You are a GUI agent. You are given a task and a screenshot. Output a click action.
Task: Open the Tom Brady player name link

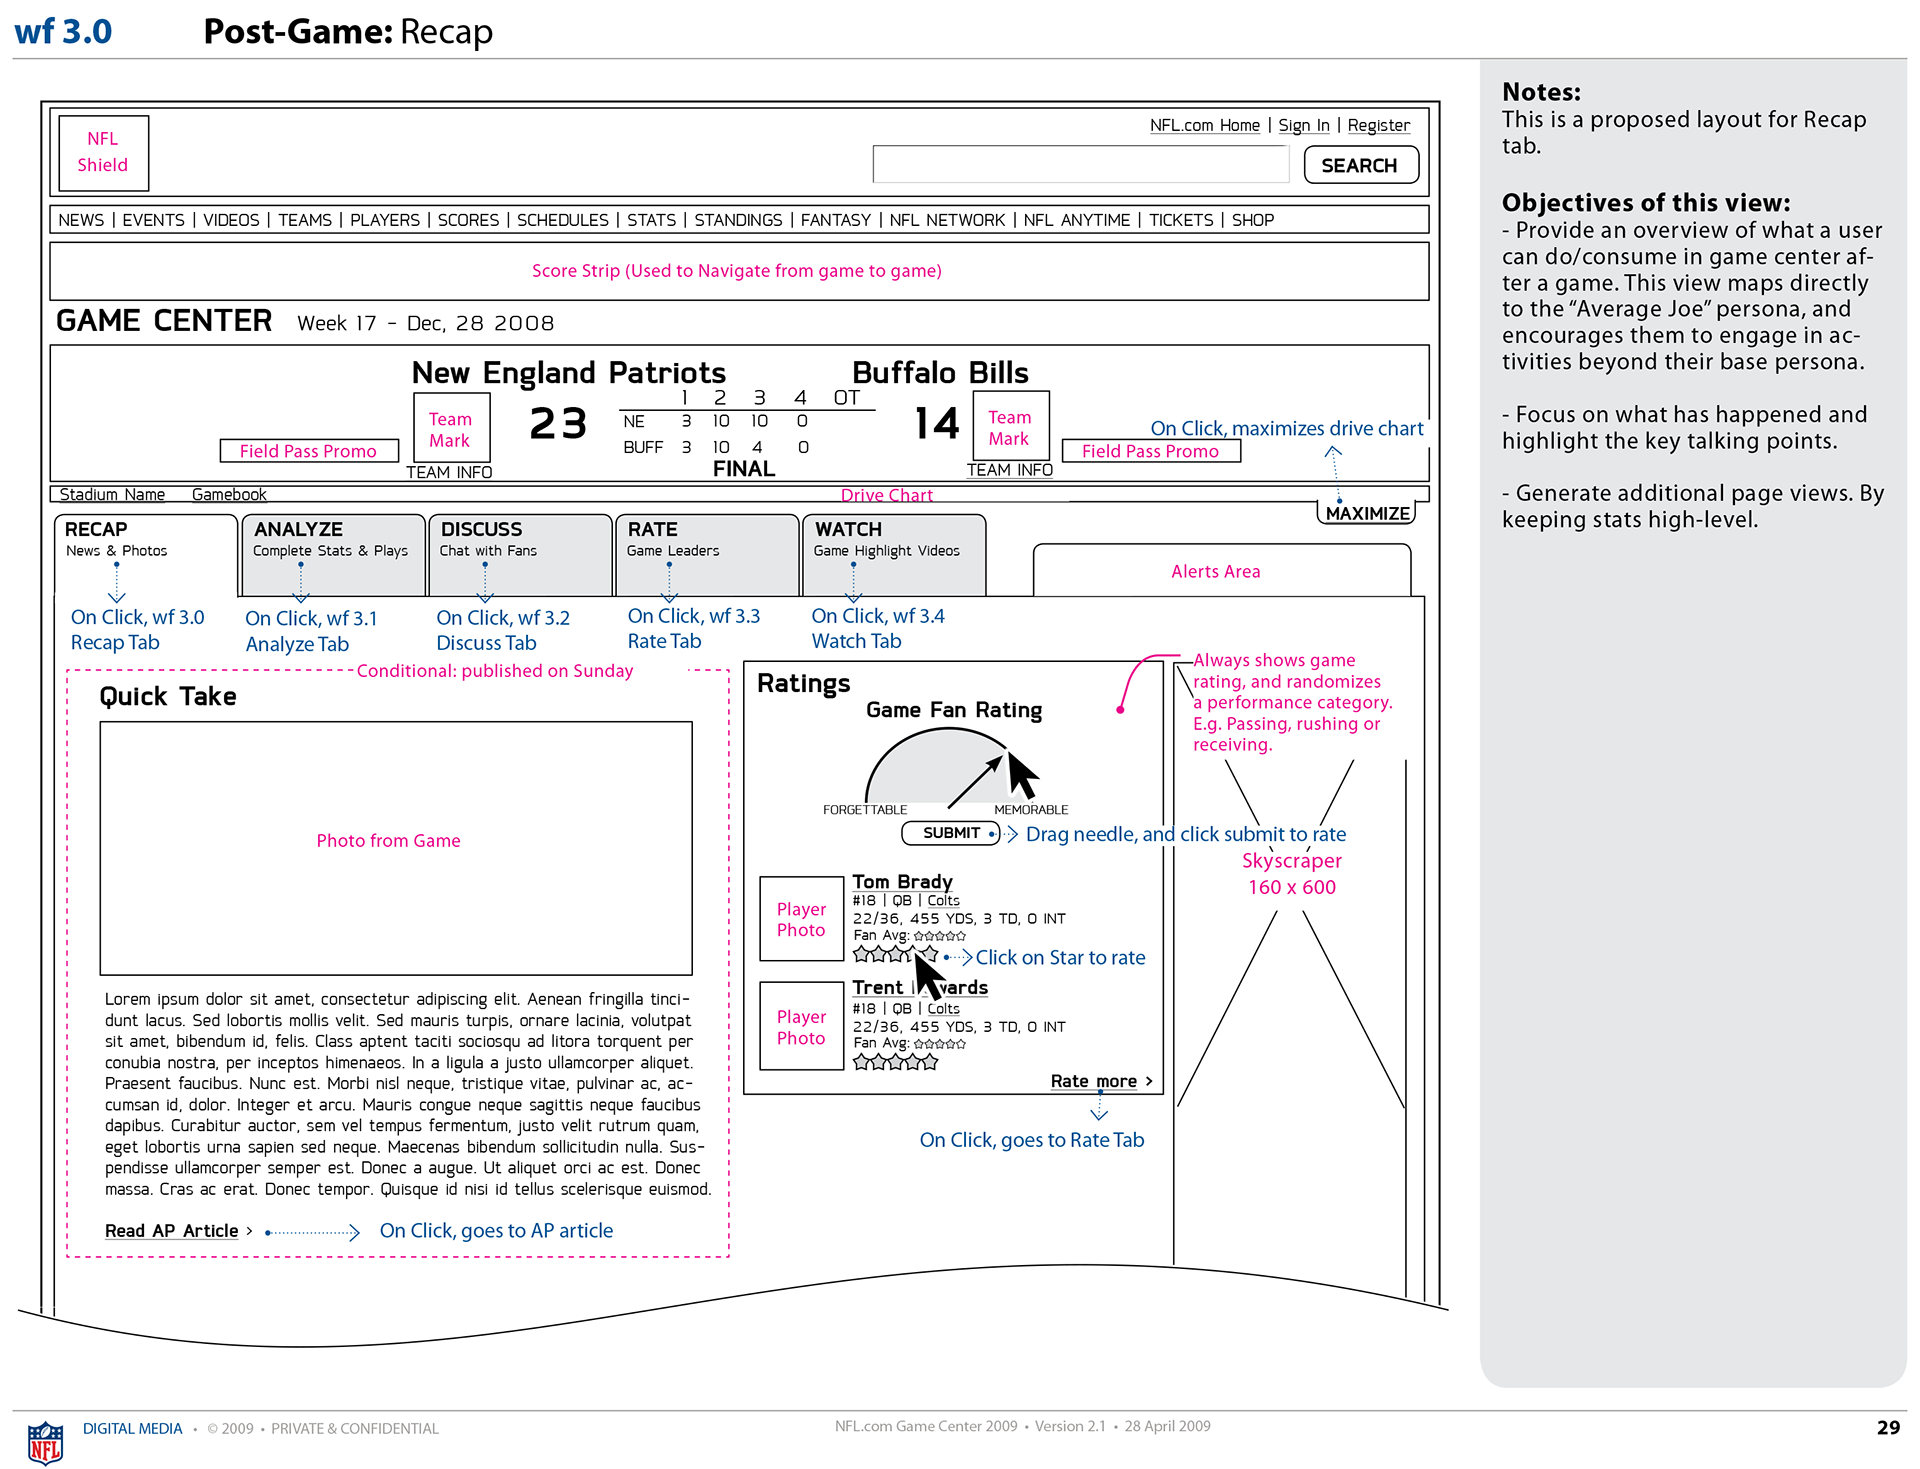(902, 881)
